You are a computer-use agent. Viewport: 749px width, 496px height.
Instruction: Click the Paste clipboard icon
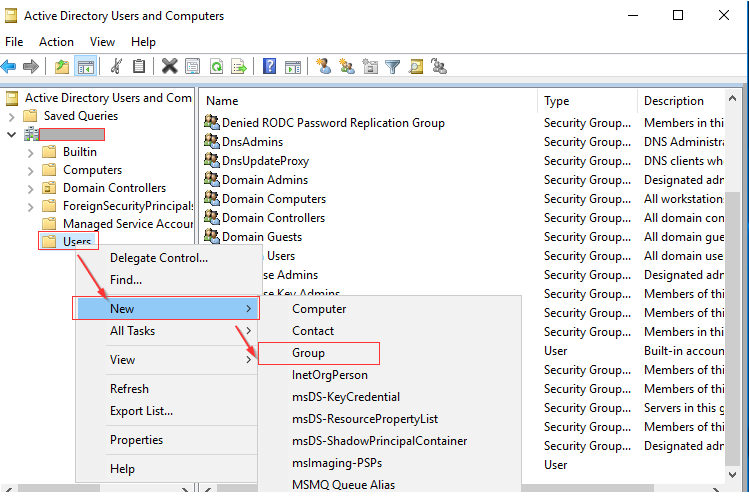[x=139, y=66]
